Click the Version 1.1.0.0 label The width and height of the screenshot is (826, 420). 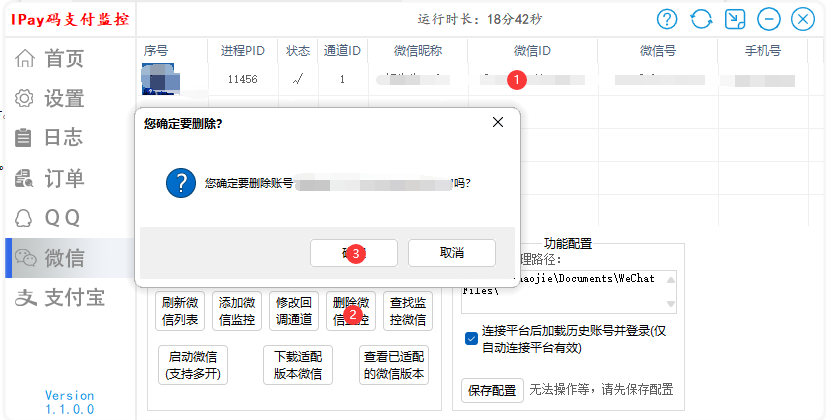pos(70,402)
